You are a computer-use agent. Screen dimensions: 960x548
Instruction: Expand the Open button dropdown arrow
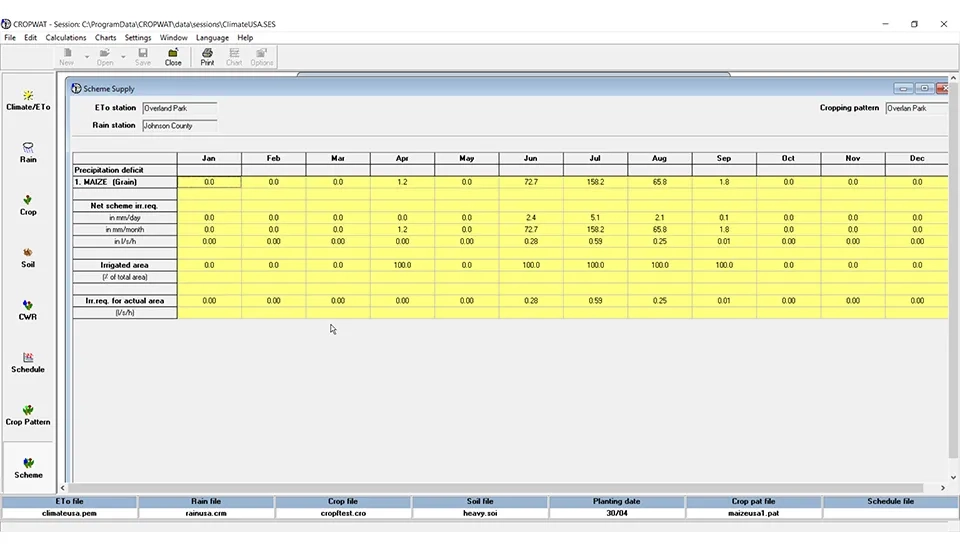click(x=123, y=57)
